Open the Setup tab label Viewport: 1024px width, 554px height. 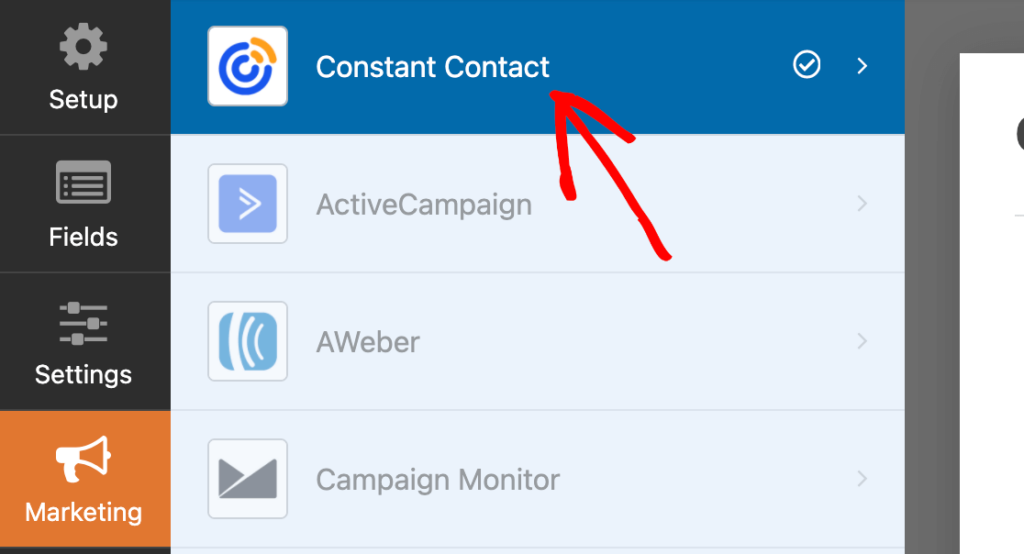coord(83,100)
